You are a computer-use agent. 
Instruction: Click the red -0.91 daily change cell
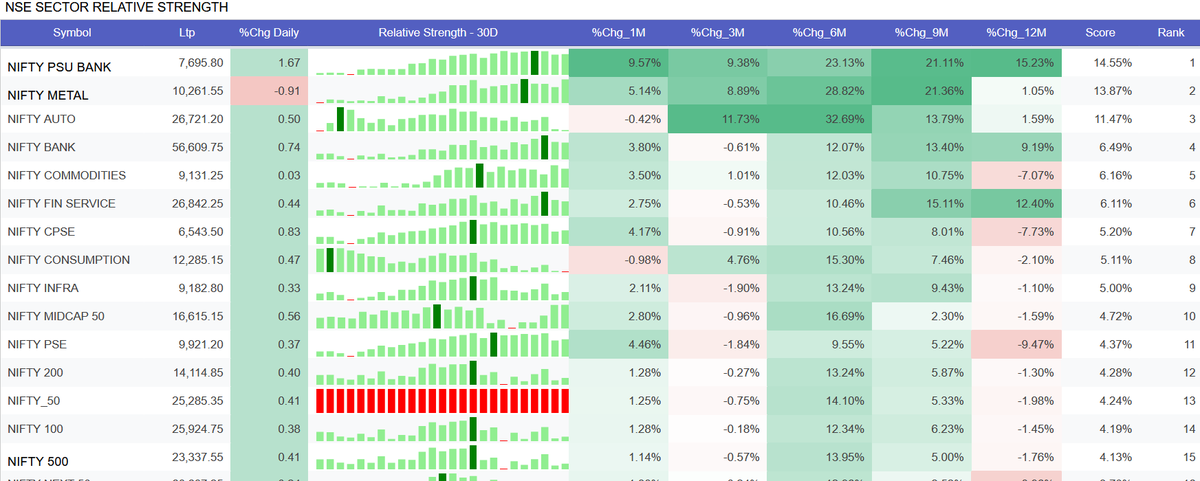[x=269, y=91]
